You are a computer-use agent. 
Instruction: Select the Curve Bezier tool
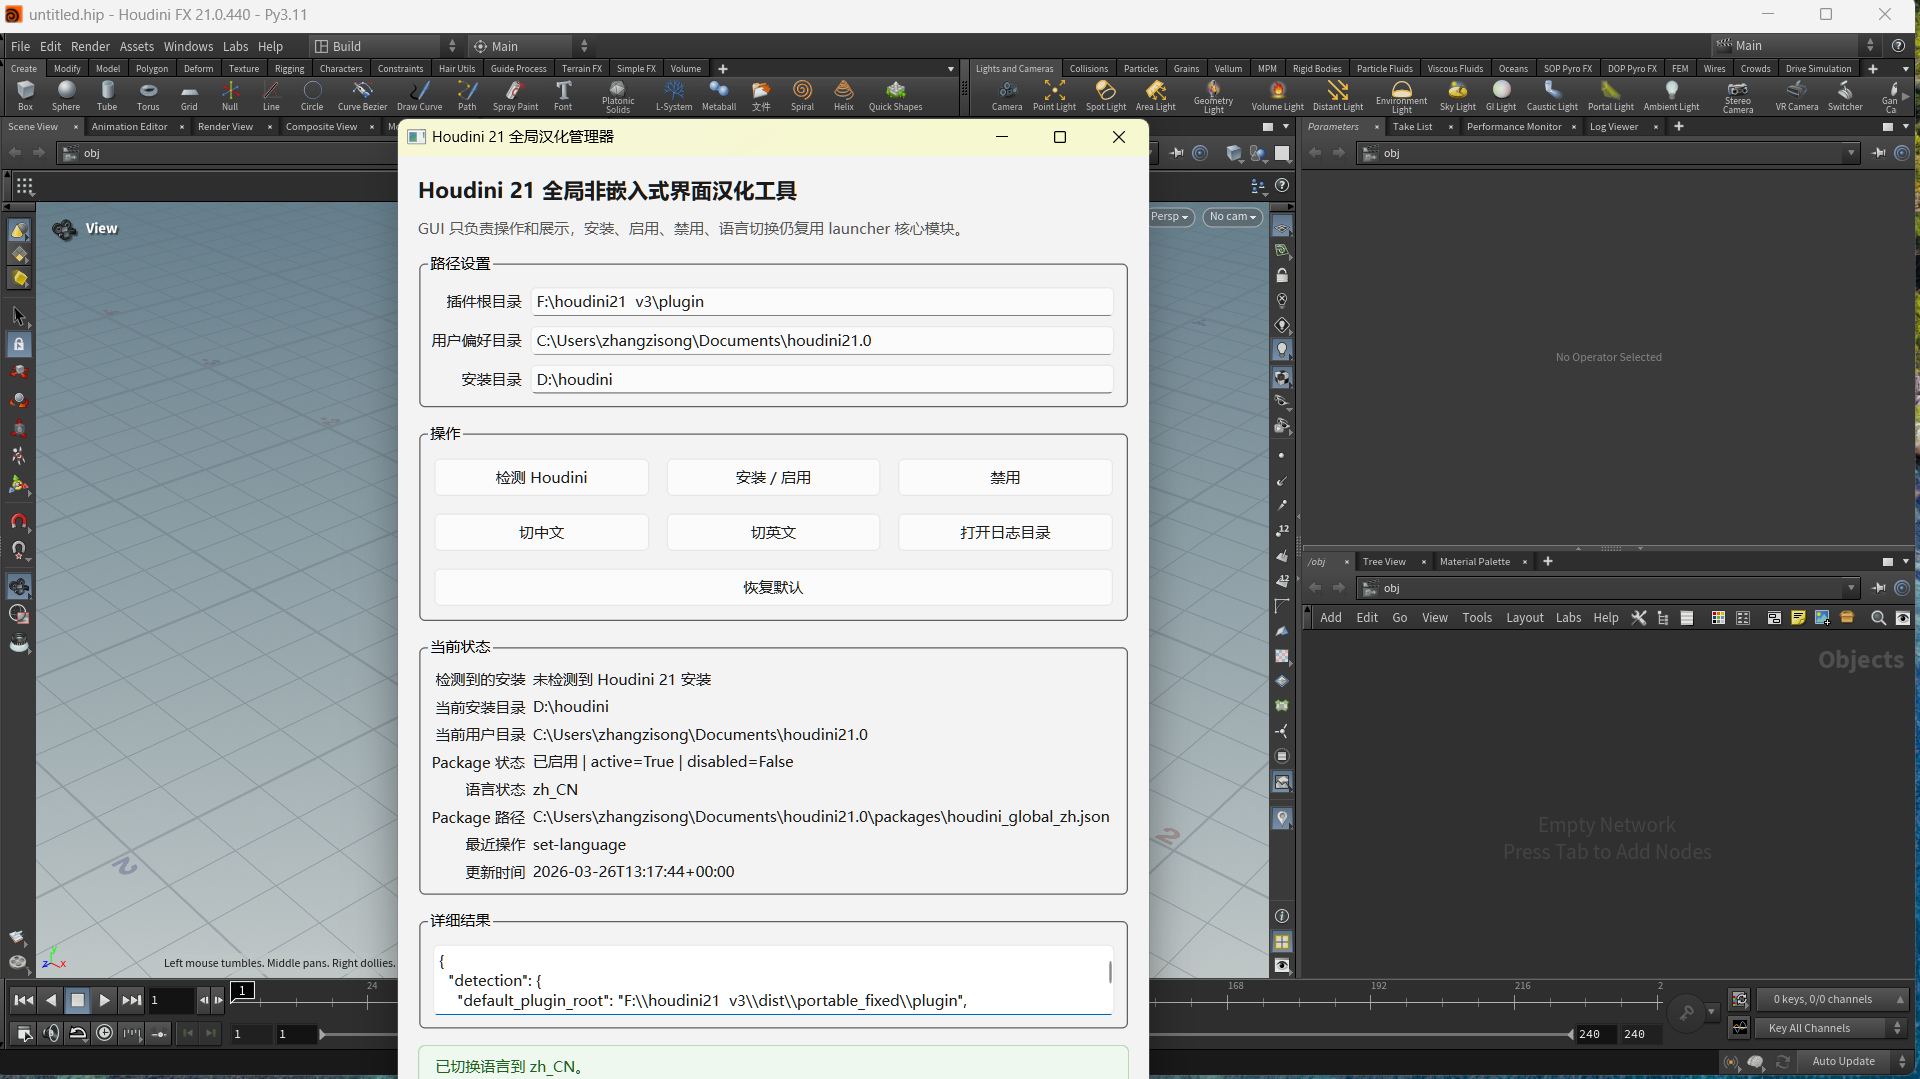(x=362, y=96)
